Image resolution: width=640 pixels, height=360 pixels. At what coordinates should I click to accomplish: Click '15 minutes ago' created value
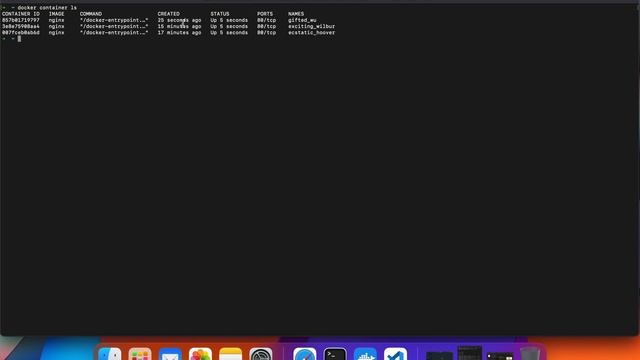(179, 26)
